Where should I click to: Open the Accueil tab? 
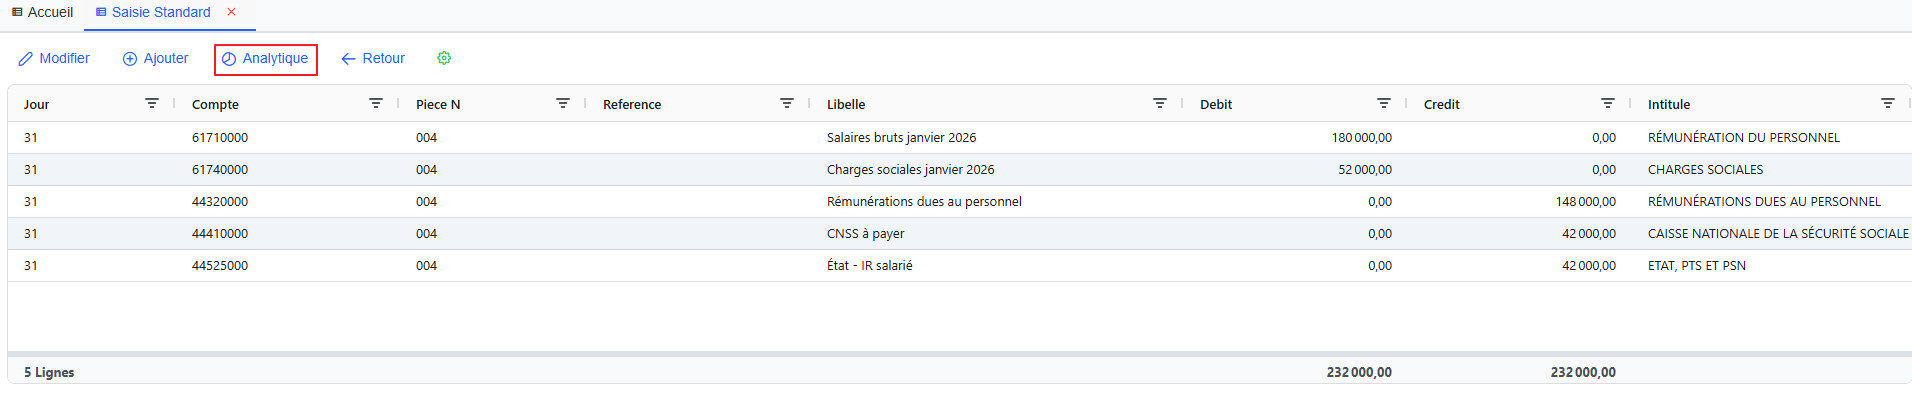tap(42, 12)
